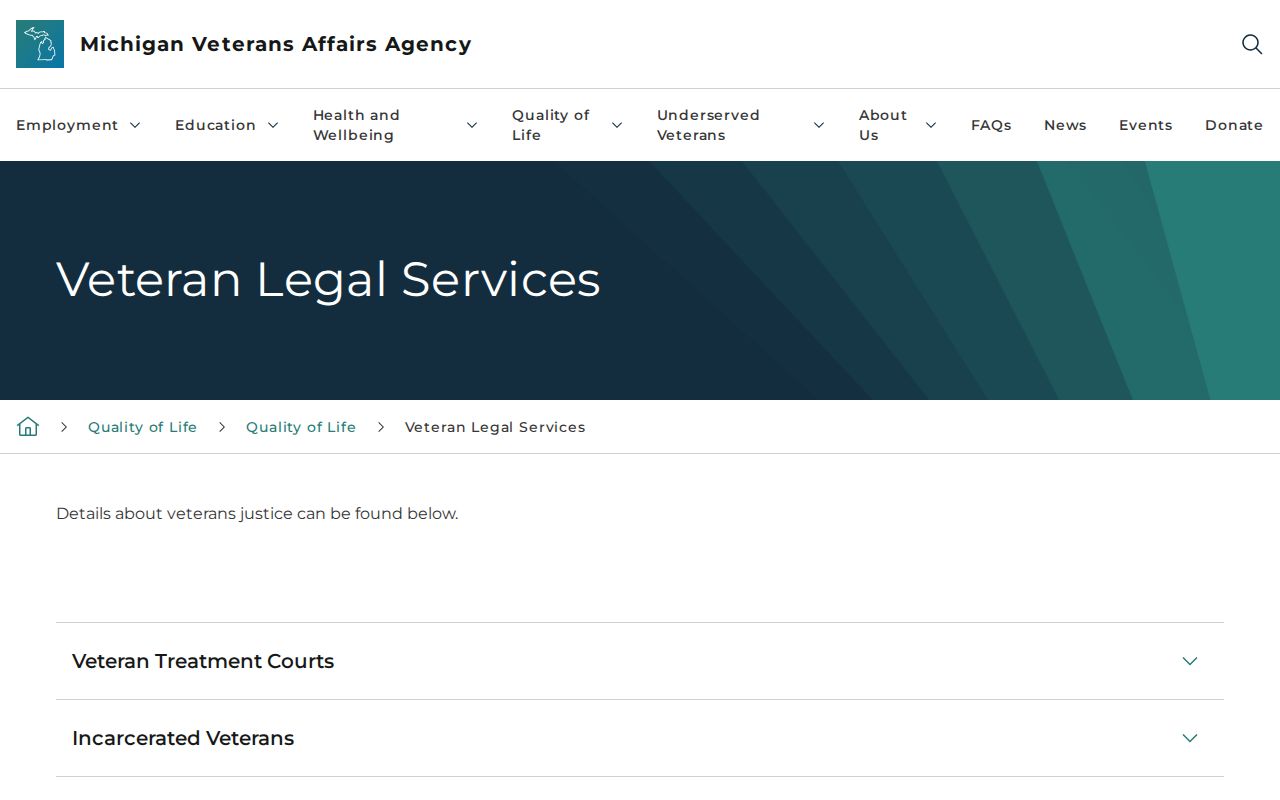Screen dimensions: 1280x800
Task: Click the Michigan state logo icon
Action: coord(40,44)
